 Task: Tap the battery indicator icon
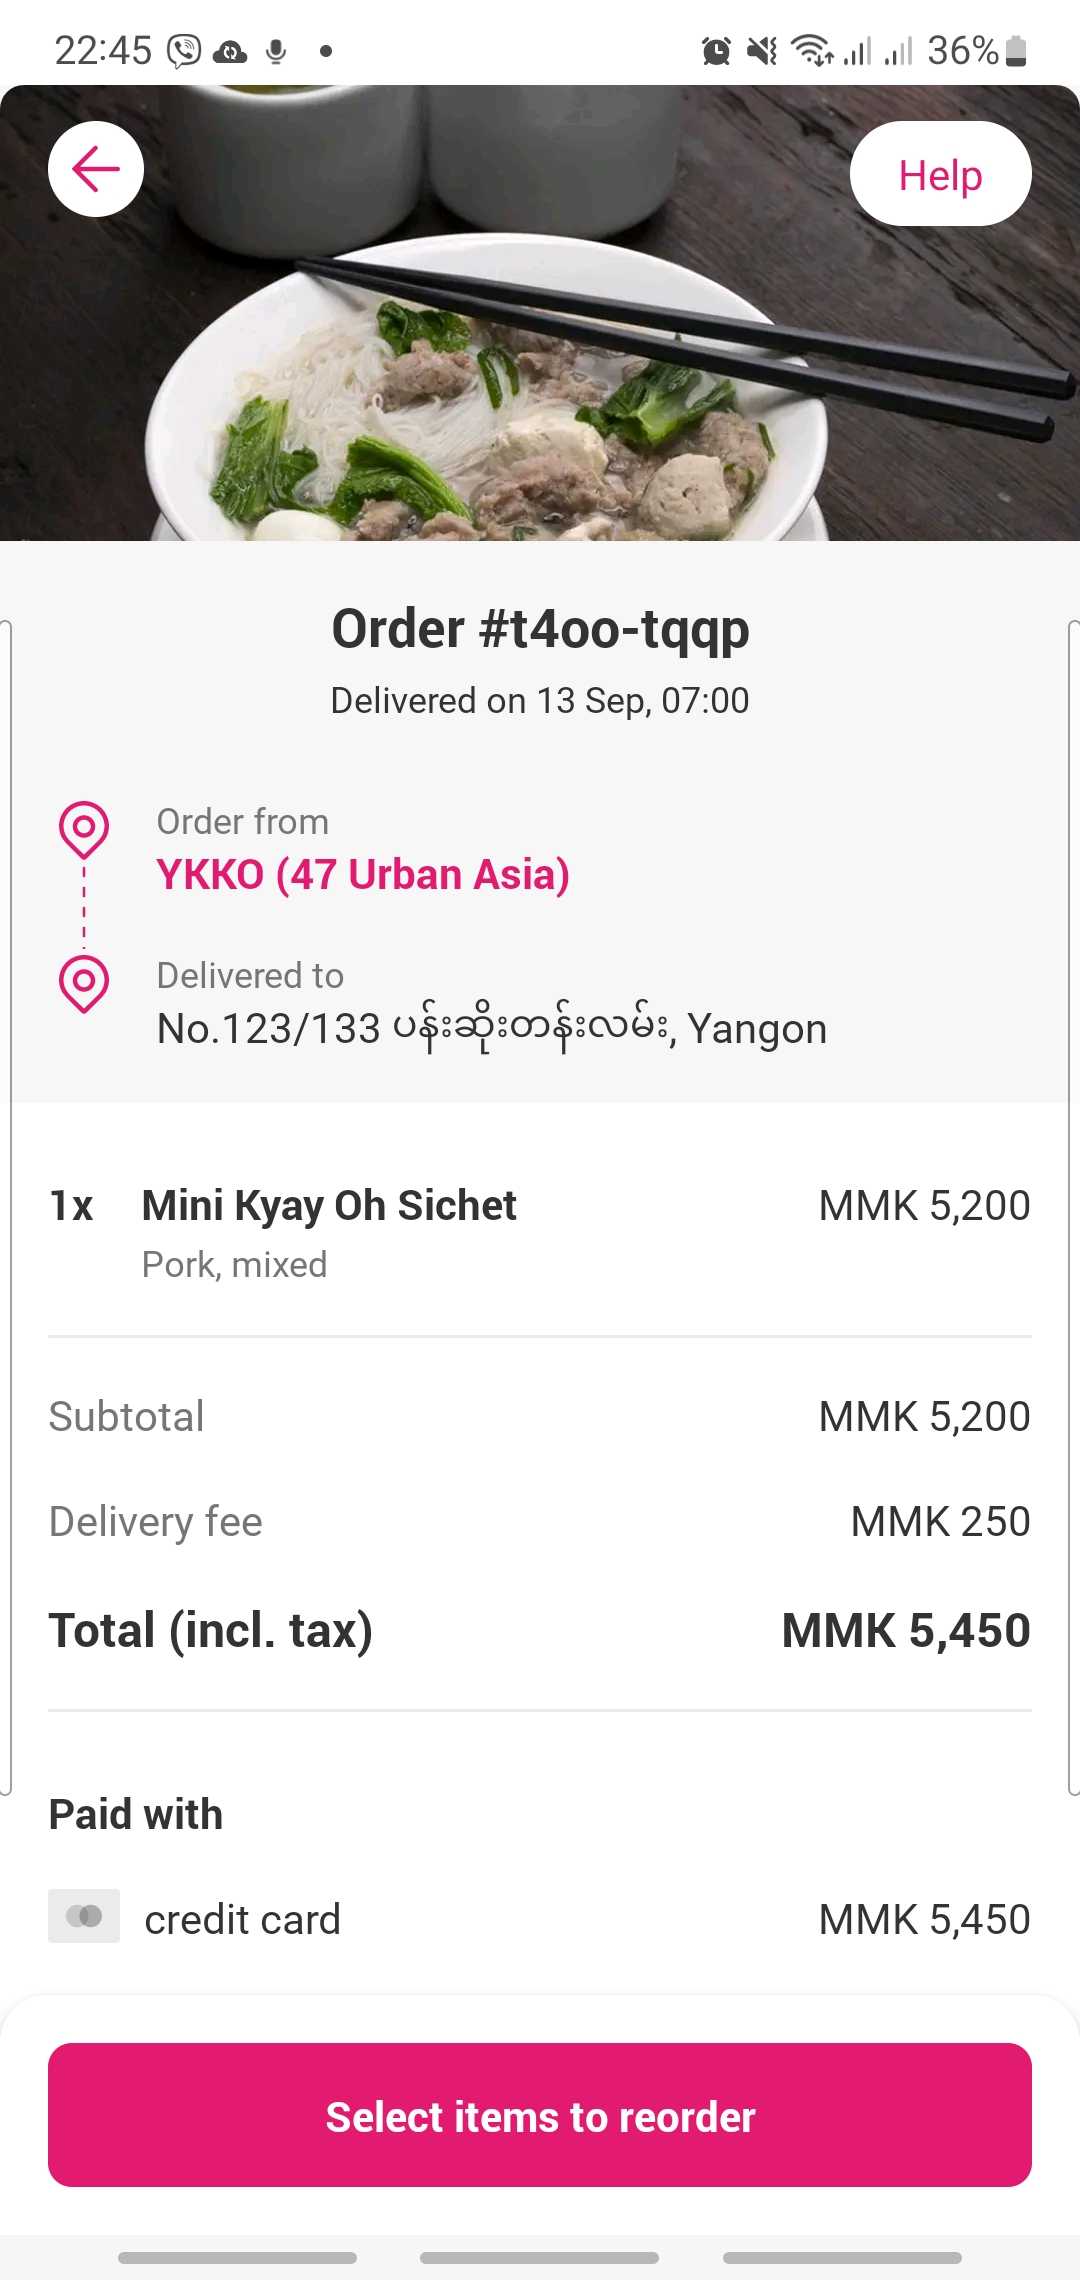tap(1016, 50)
